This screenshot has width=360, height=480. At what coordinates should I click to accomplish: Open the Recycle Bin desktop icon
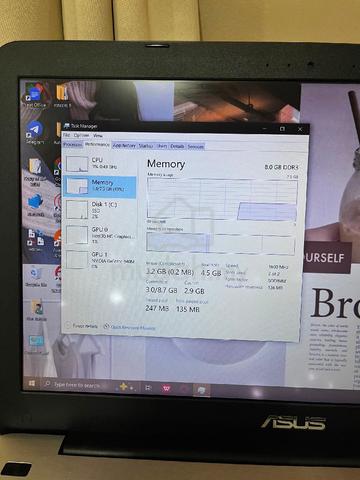click(x=35, y=276)
